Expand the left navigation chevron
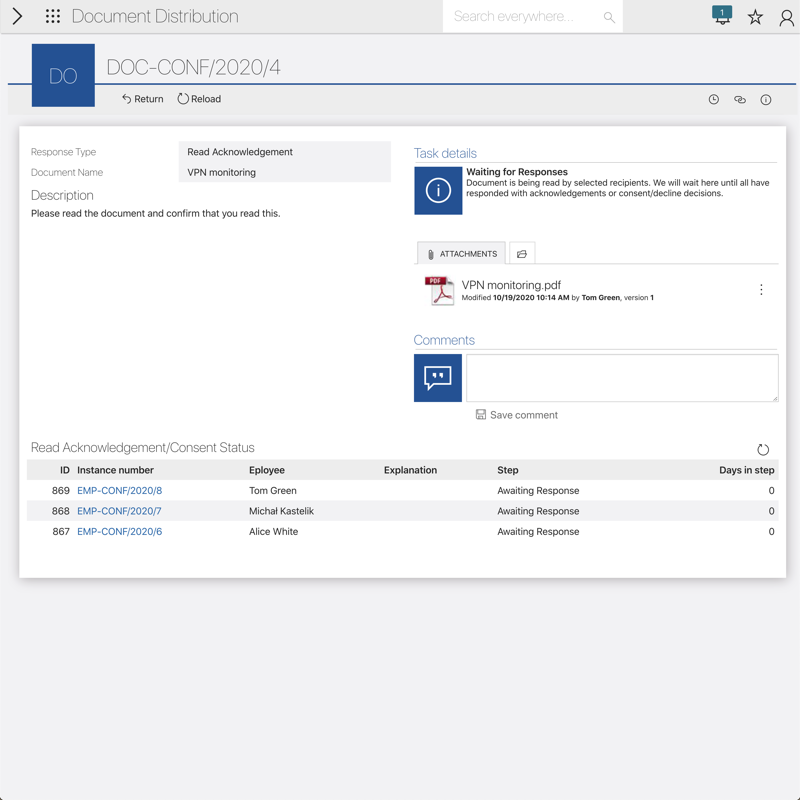Screen dimensions: 800x800 tap(17, 16)
